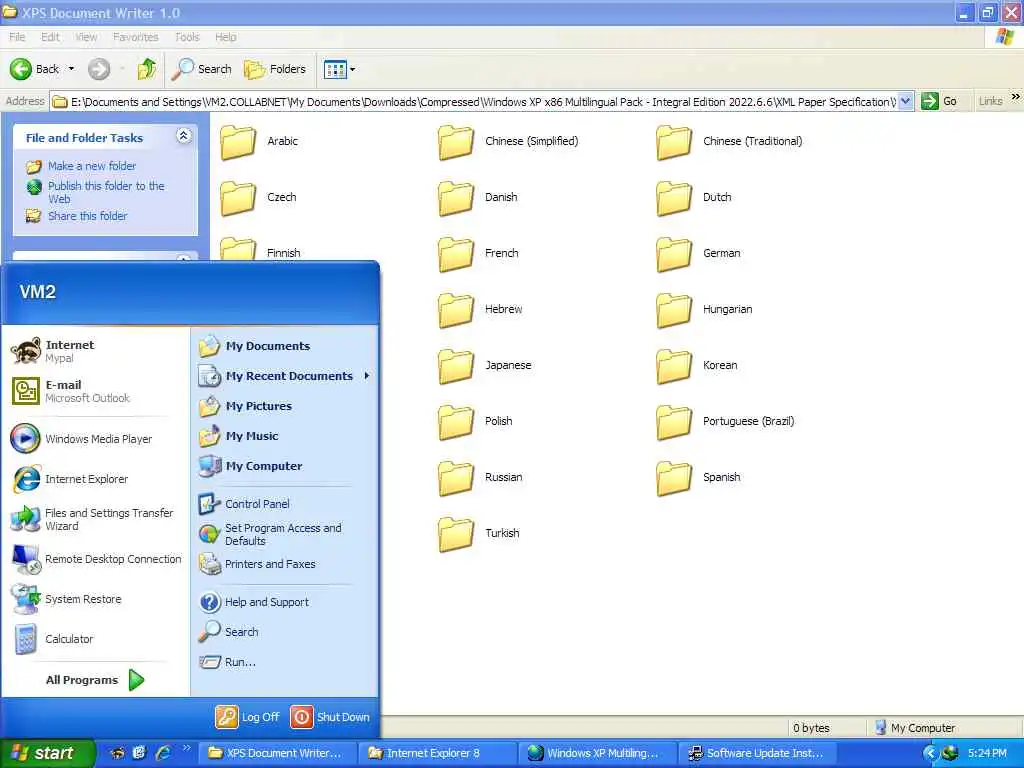Open My Documents from Start menu
The height and width of the screenshot is (768, 1024).
(x=285, y=346)
